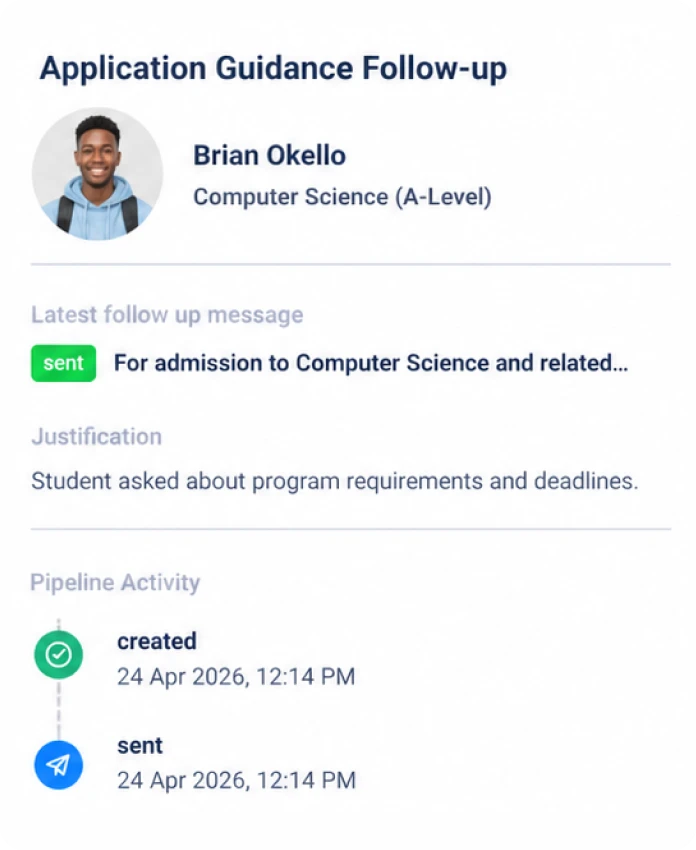Screen dimensions: 696x850
Task: Click the Pipeline Activity section heading
Action: click(x=115, y=582)
